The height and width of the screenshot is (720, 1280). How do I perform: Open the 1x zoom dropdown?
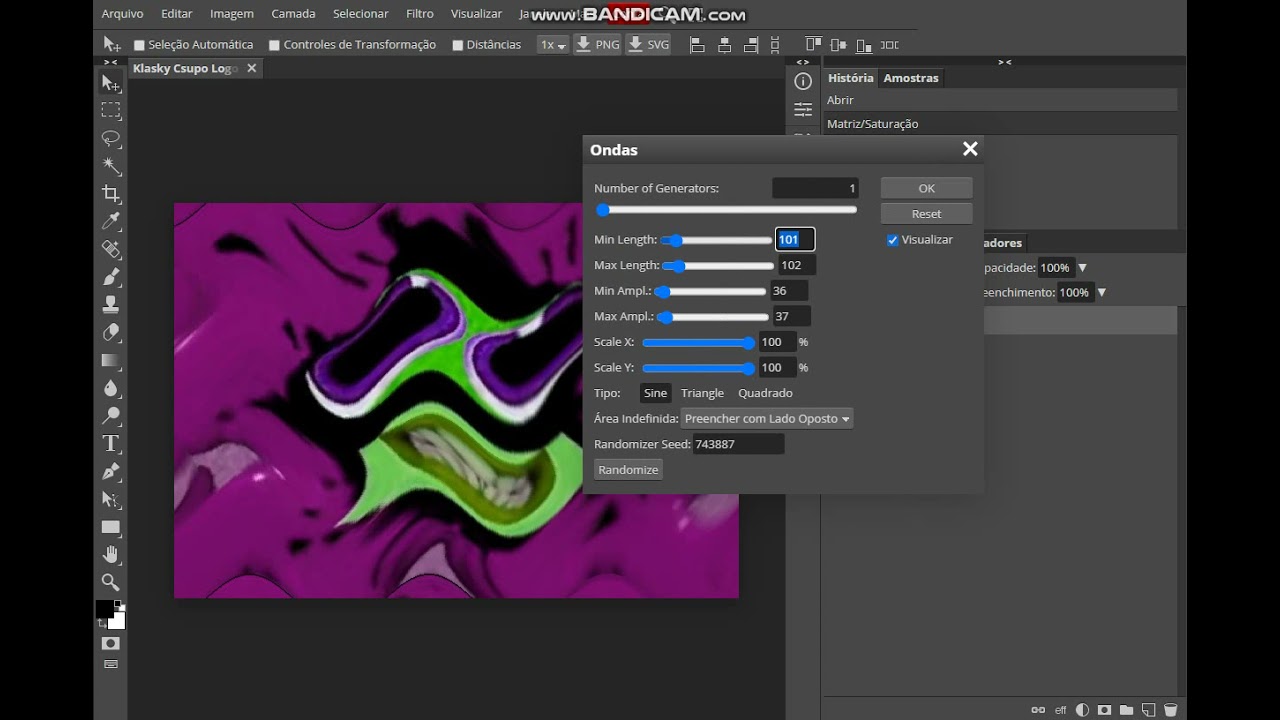(553, 45)
